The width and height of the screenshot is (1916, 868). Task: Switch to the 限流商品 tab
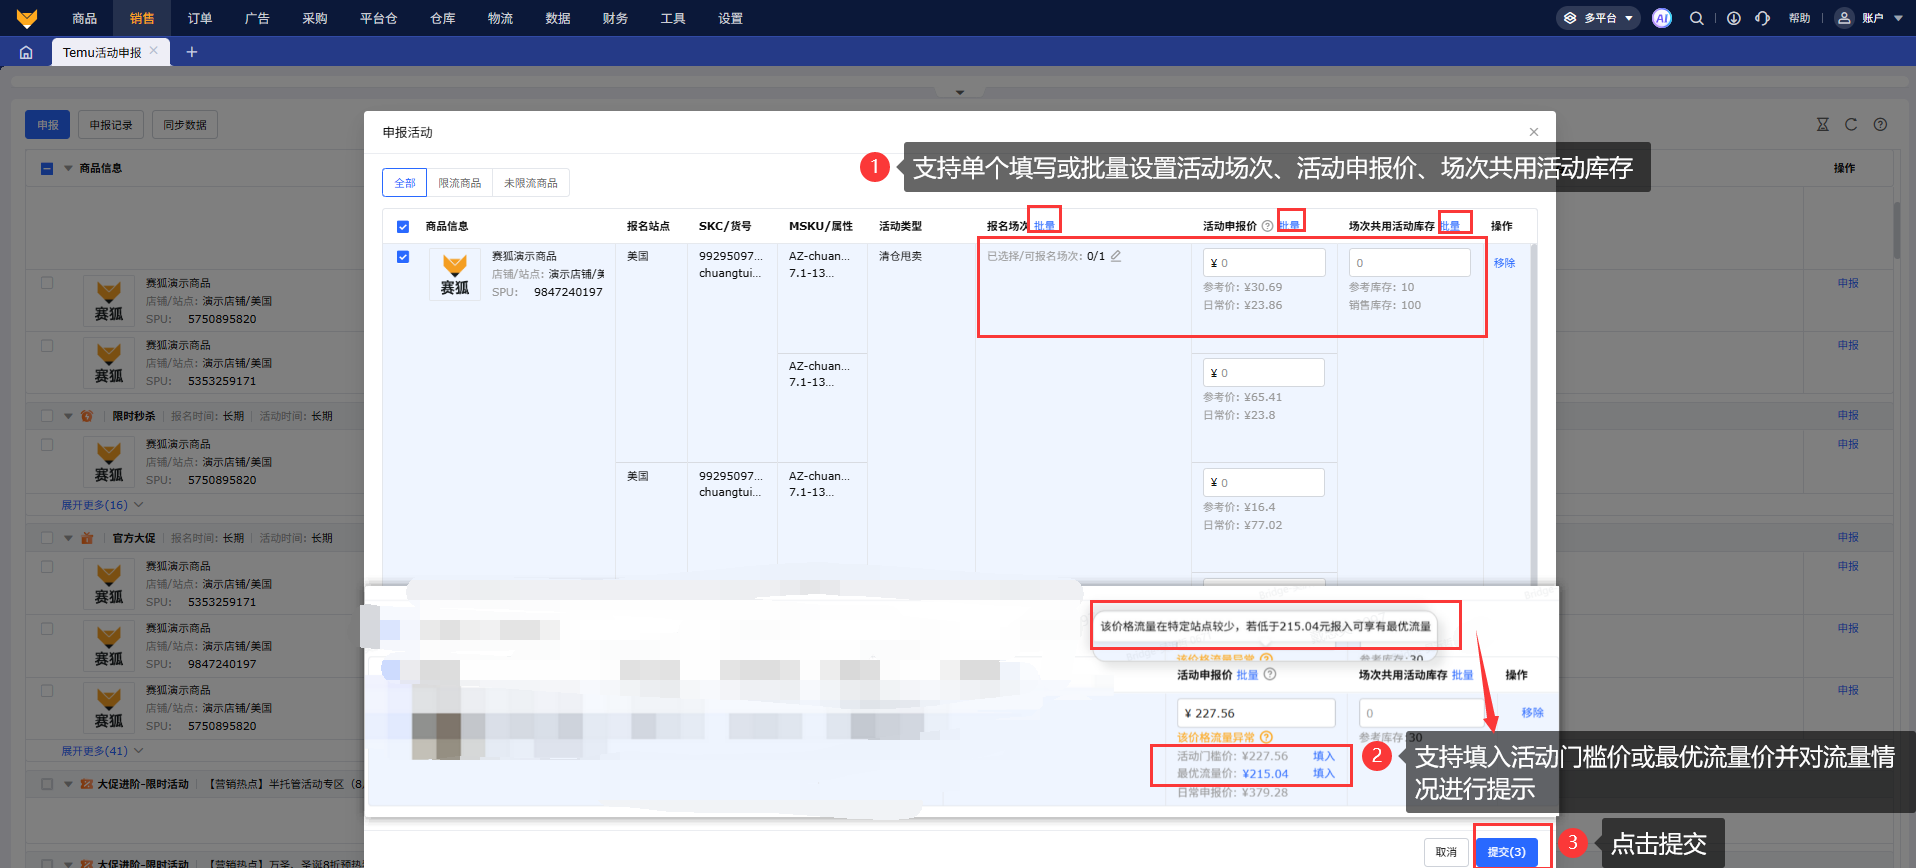coord(460,183)
